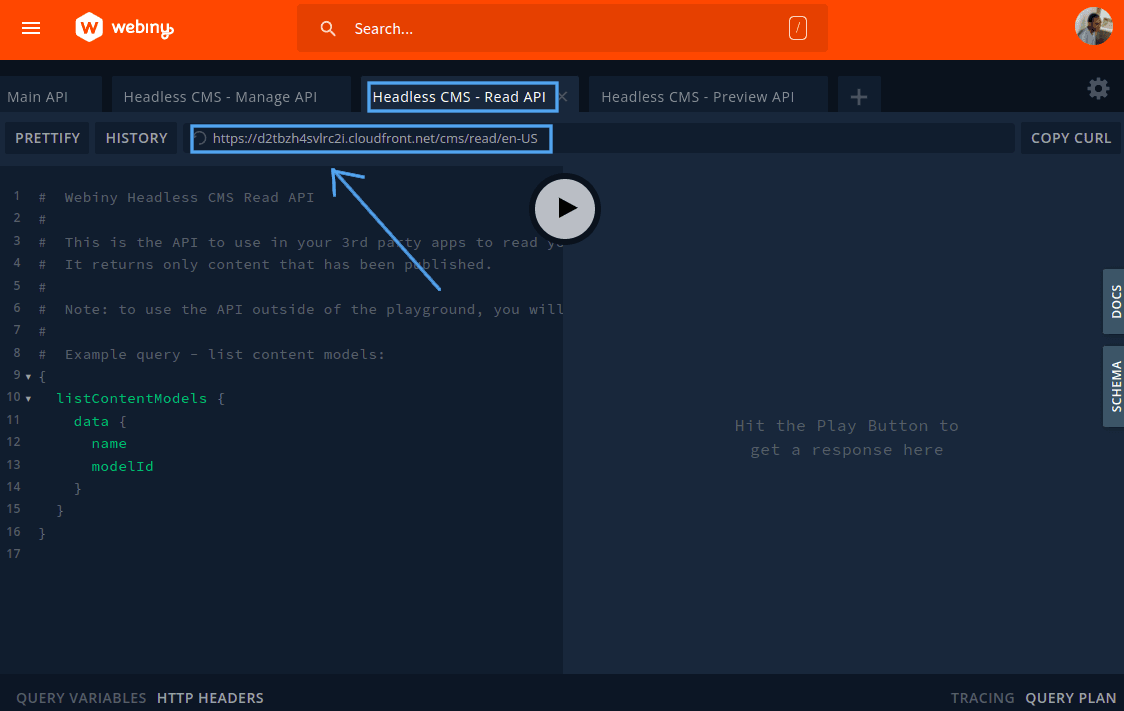Click the search magnifier icon
This screenshot has width=1124, height=711.
(328, 28)
